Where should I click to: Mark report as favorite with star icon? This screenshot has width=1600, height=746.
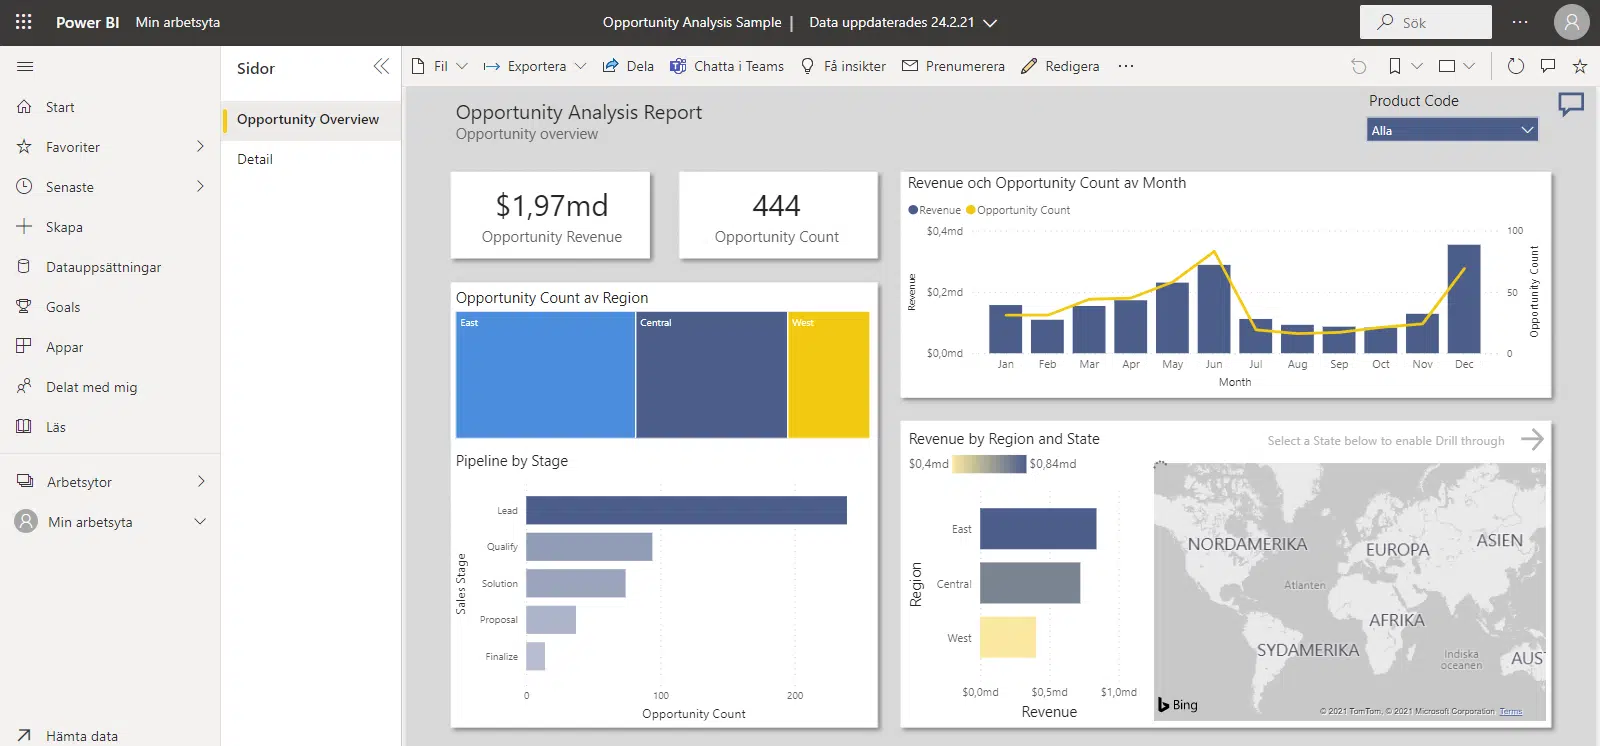[1580, 66]
